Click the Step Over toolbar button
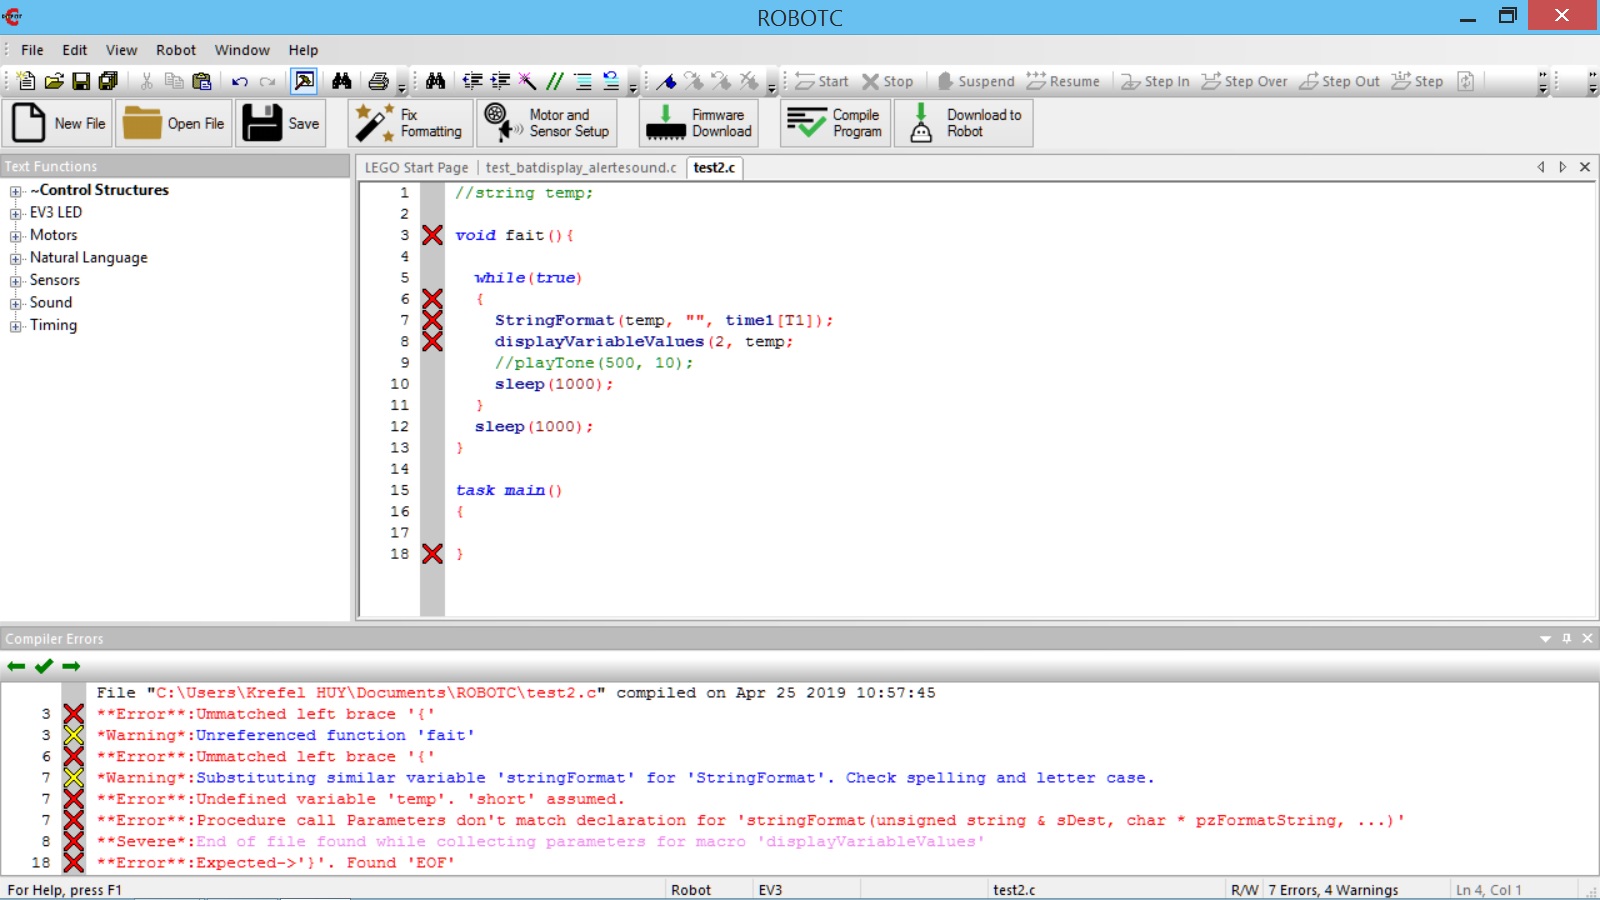Viewport: 1600px width, 900px height. (x=1244, y=81)
